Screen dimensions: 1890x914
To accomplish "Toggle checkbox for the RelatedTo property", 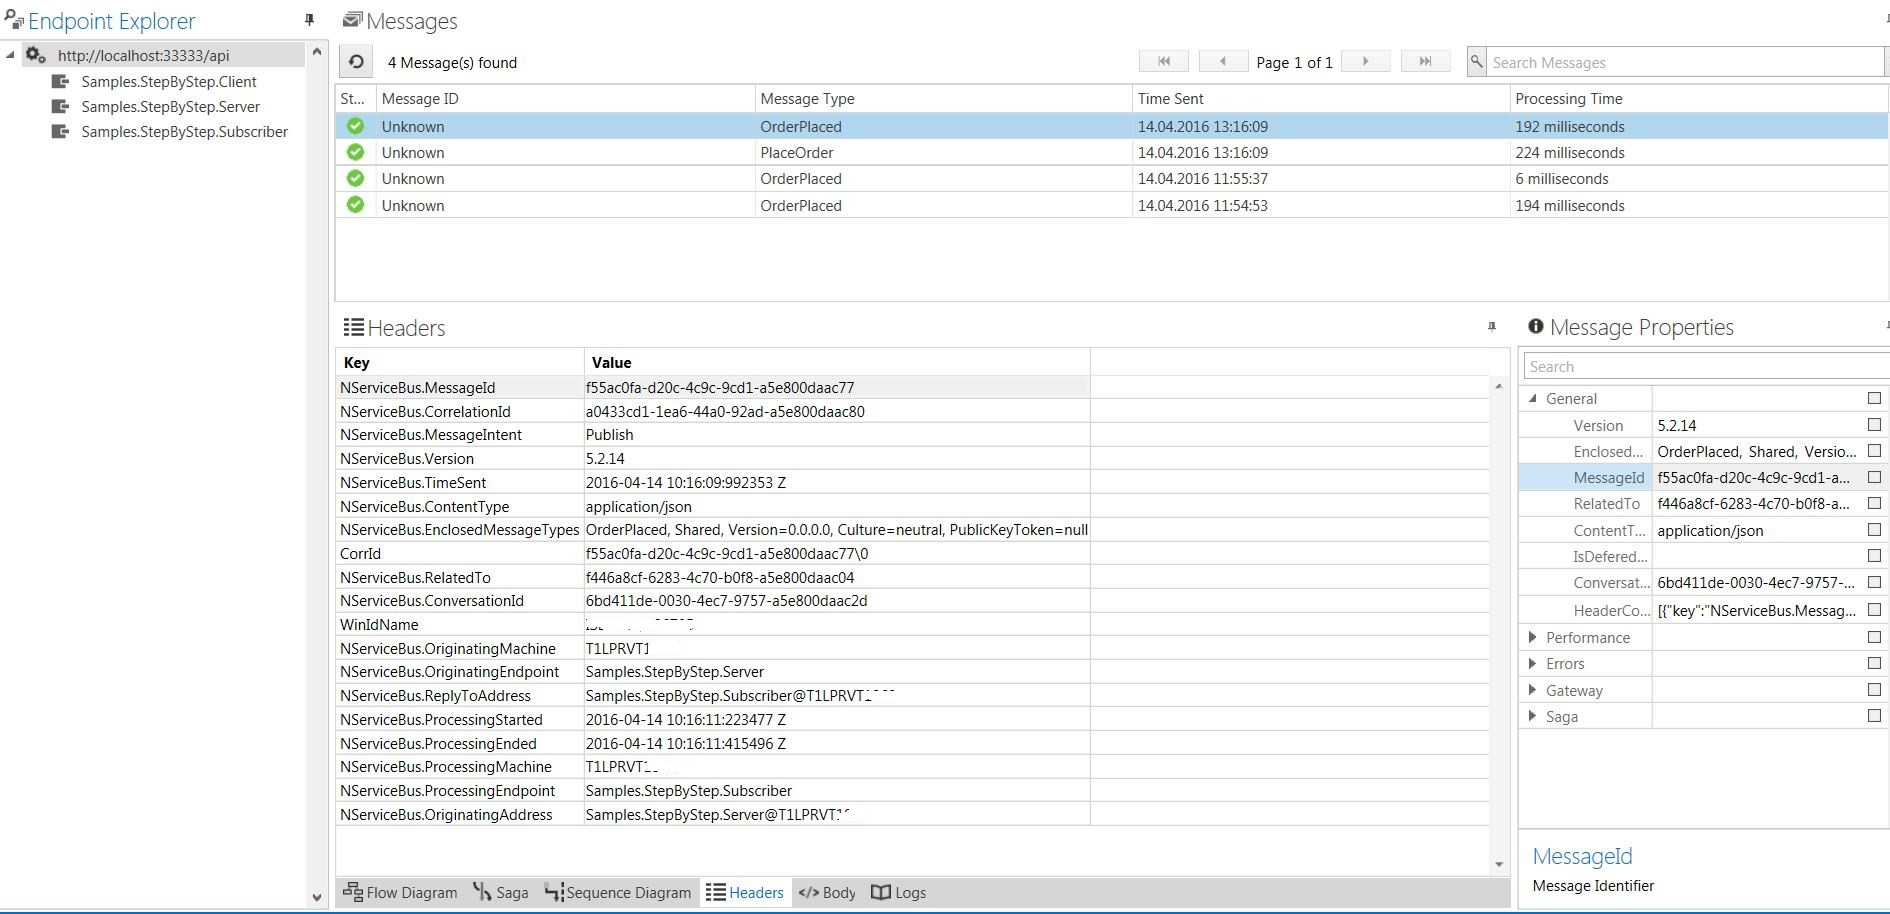I will point(1874,503).
